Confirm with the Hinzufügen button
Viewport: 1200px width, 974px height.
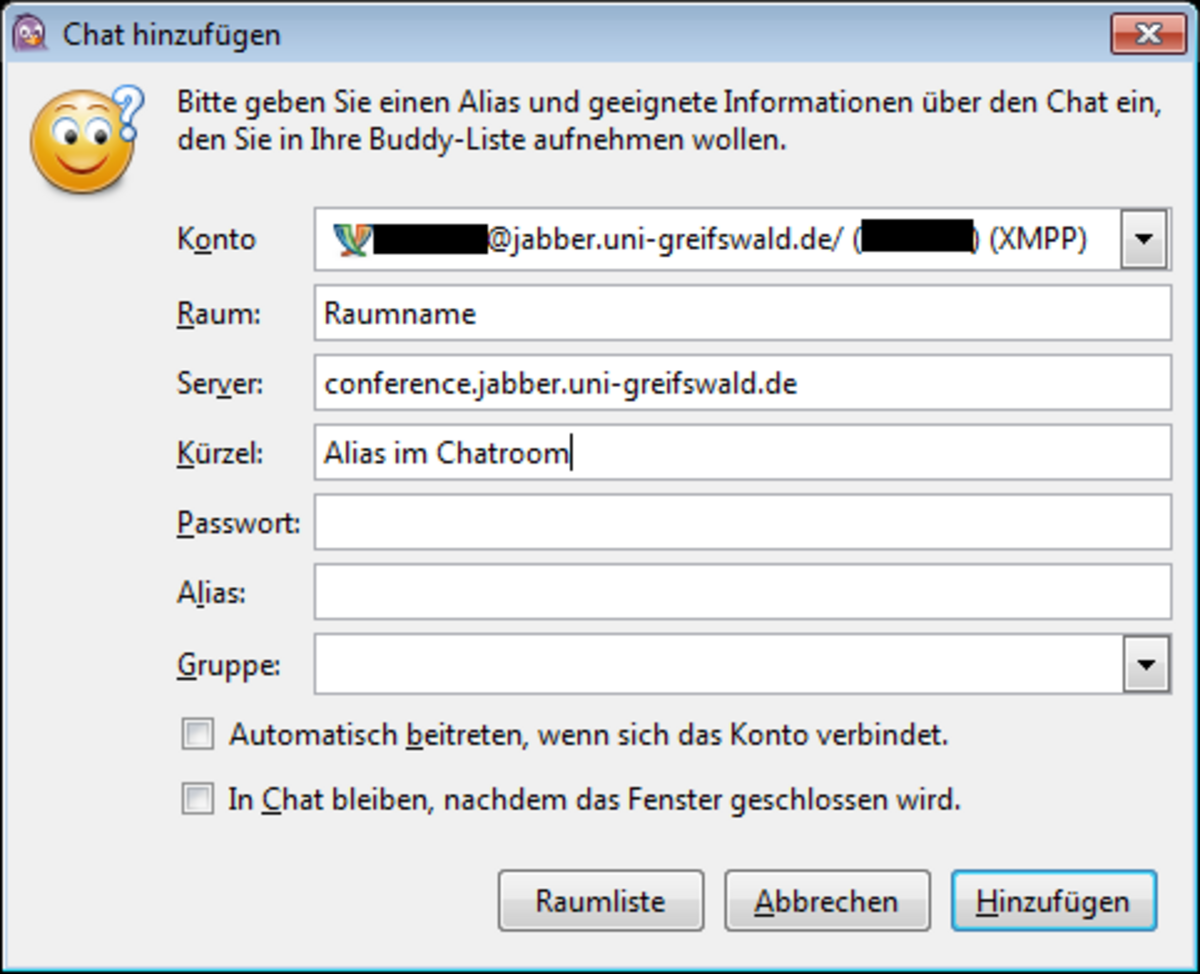pyautogui.click(x=1053, y=901)
